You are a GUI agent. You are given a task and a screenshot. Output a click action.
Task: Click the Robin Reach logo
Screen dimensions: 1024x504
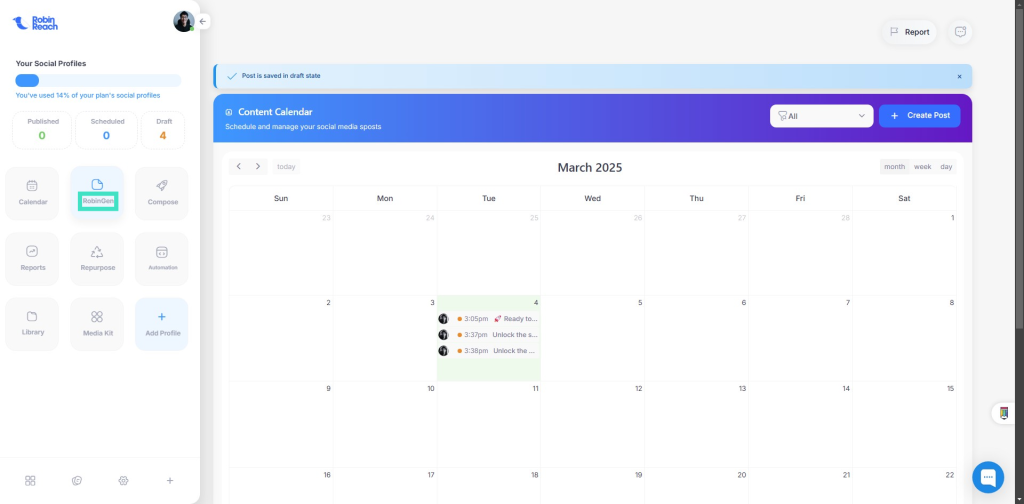[35, 23]
